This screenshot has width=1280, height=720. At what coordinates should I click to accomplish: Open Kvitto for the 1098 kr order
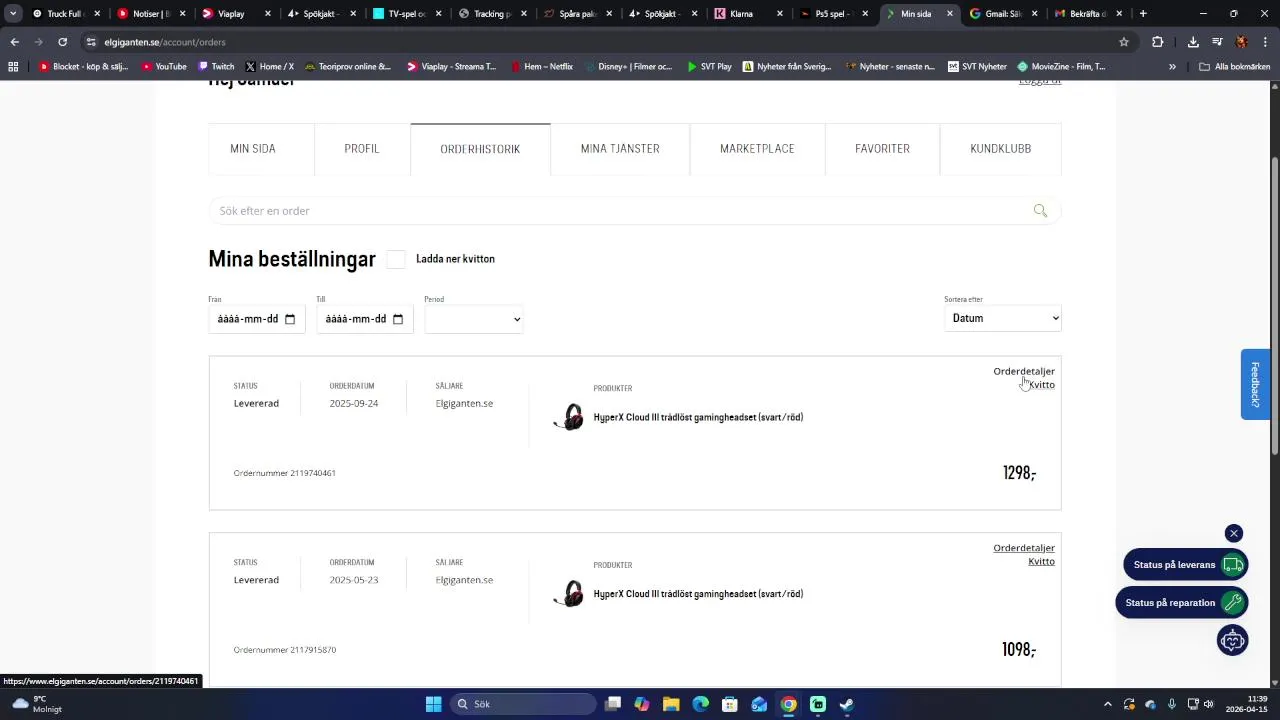click(x=1042, y=561)
